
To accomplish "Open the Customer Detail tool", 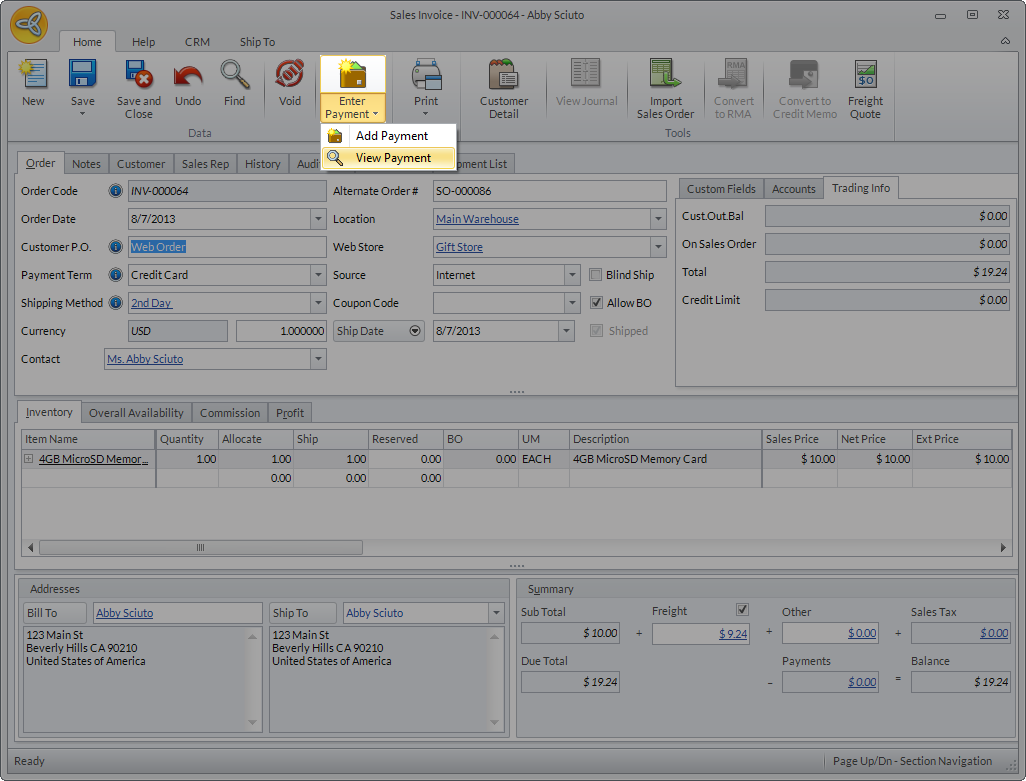I will point(503,76).
